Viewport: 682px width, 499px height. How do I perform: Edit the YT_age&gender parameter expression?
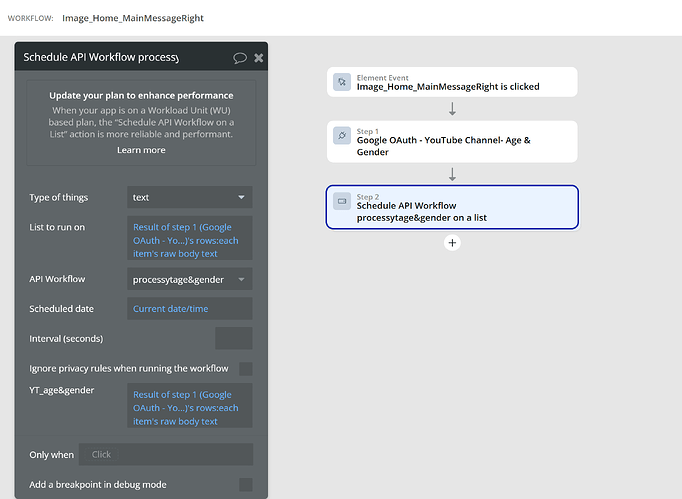point(189,407)
